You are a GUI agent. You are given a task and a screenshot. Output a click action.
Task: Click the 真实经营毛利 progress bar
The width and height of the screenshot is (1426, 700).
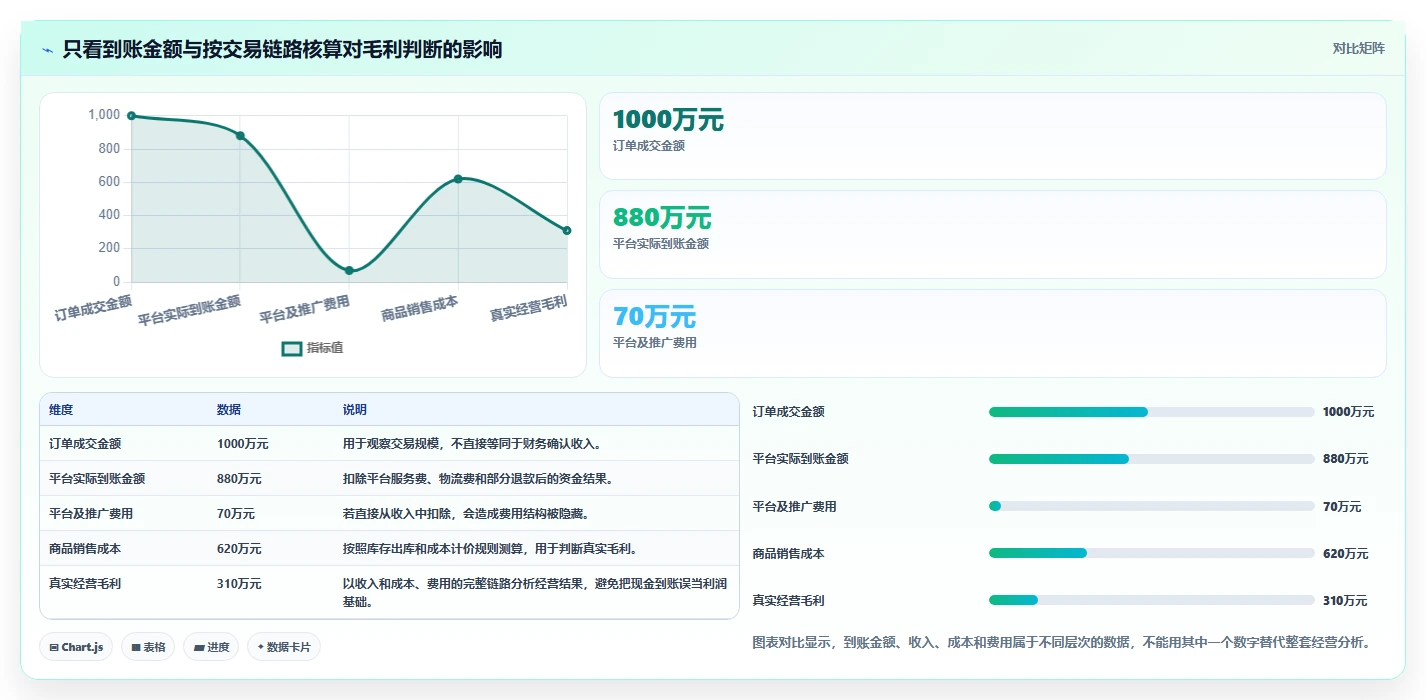(1152, 600)
